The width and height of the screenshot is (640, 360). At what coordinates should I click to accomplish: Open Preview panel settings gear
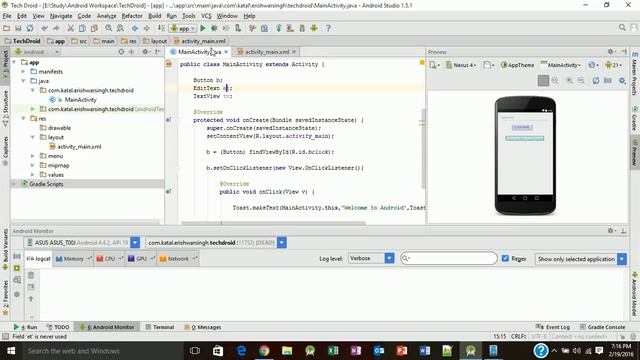[x=611, y=52]
